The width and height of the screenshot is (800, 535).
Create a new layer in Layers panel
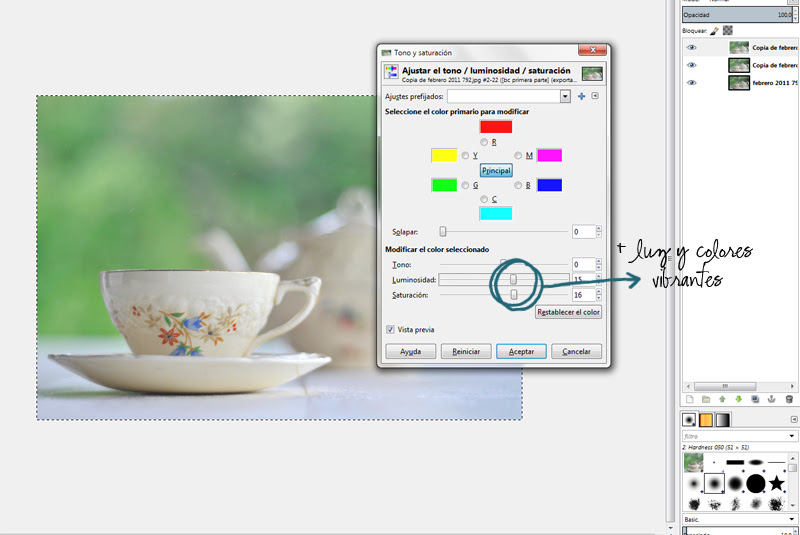pos(690,399)
